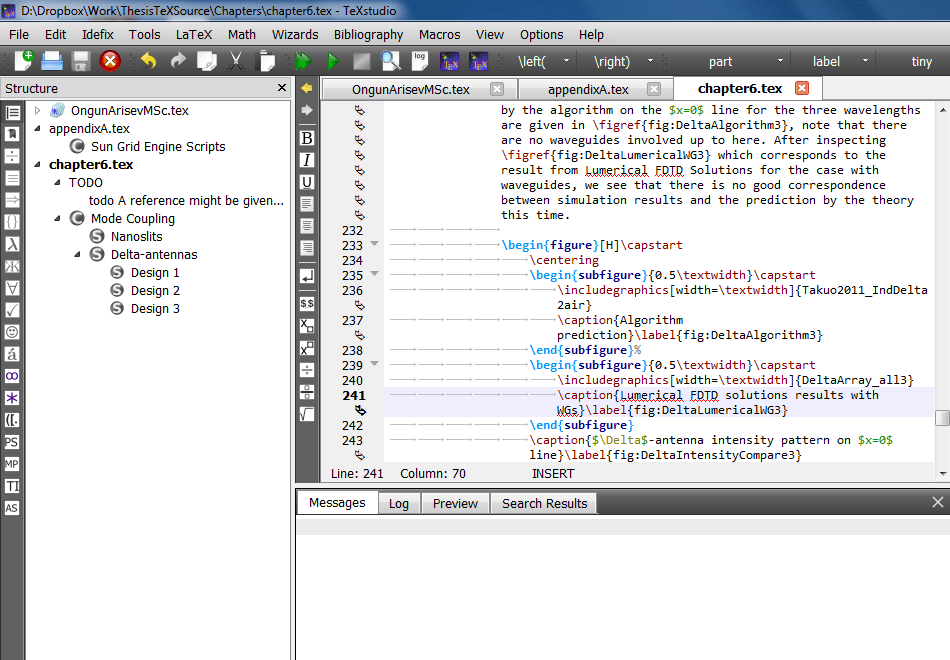This screenshot has height=660, width=950.
Task: Collapse chapter6.tex tree node
Action: (38, 164)
